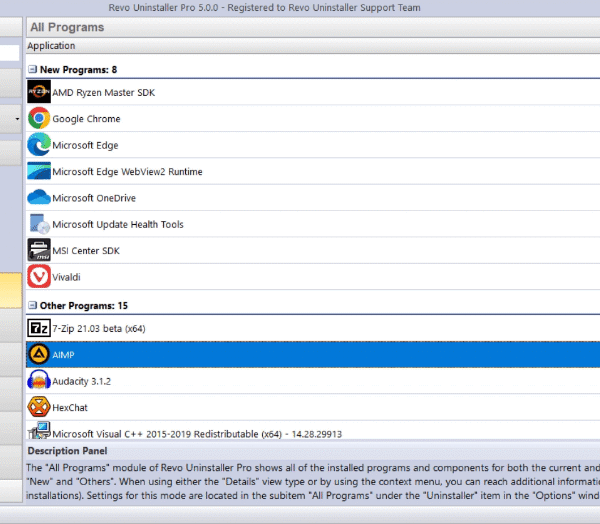Click the New Programs: 8 group label

tap(78, 70)
